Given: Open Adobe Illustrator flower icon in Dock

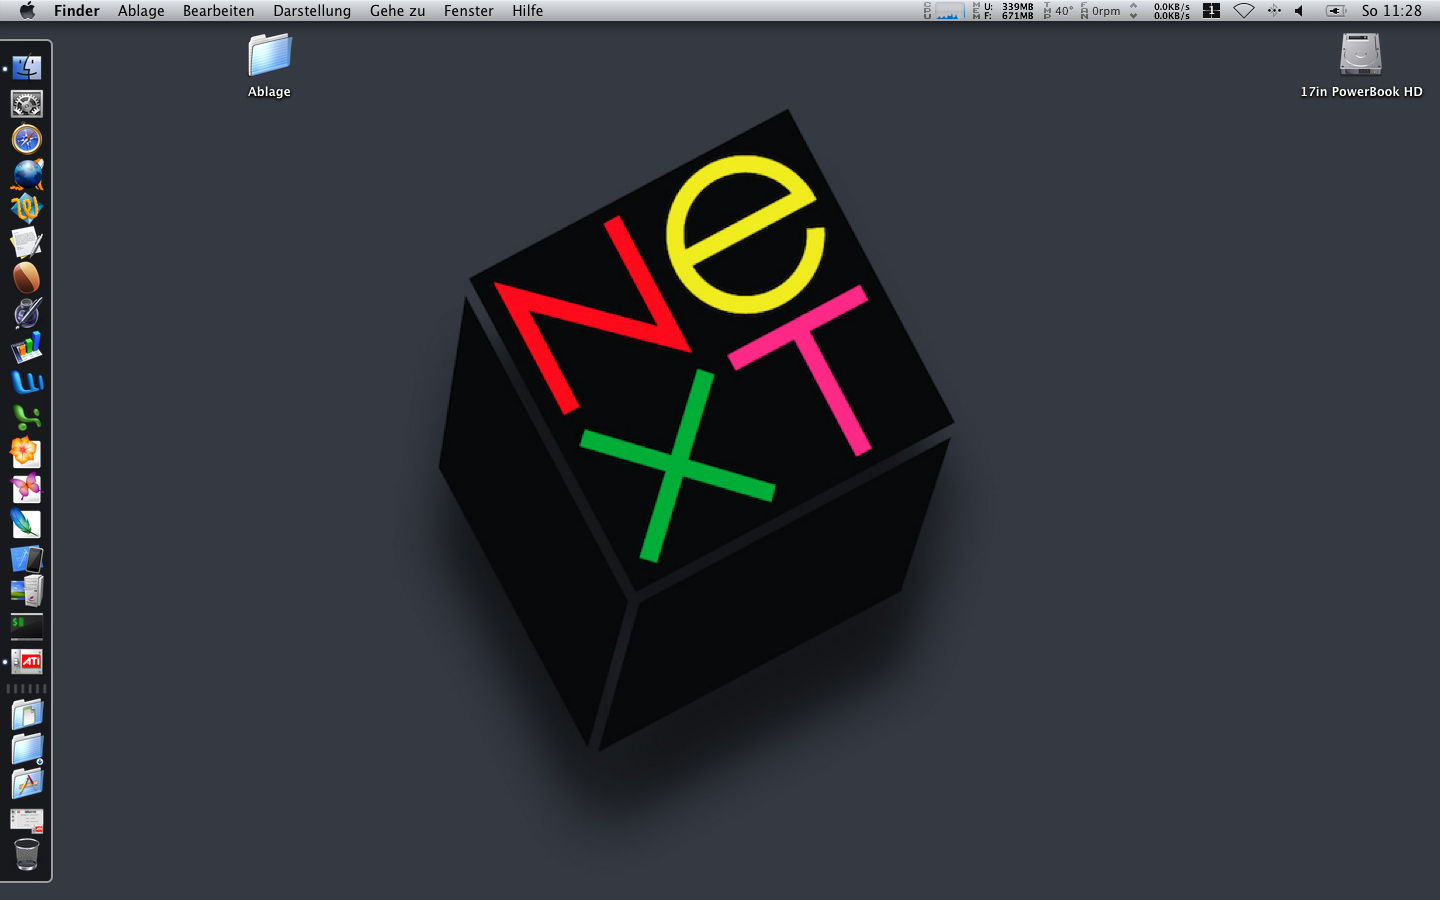Looking at the screenshot, I should [x=27, y=452].
